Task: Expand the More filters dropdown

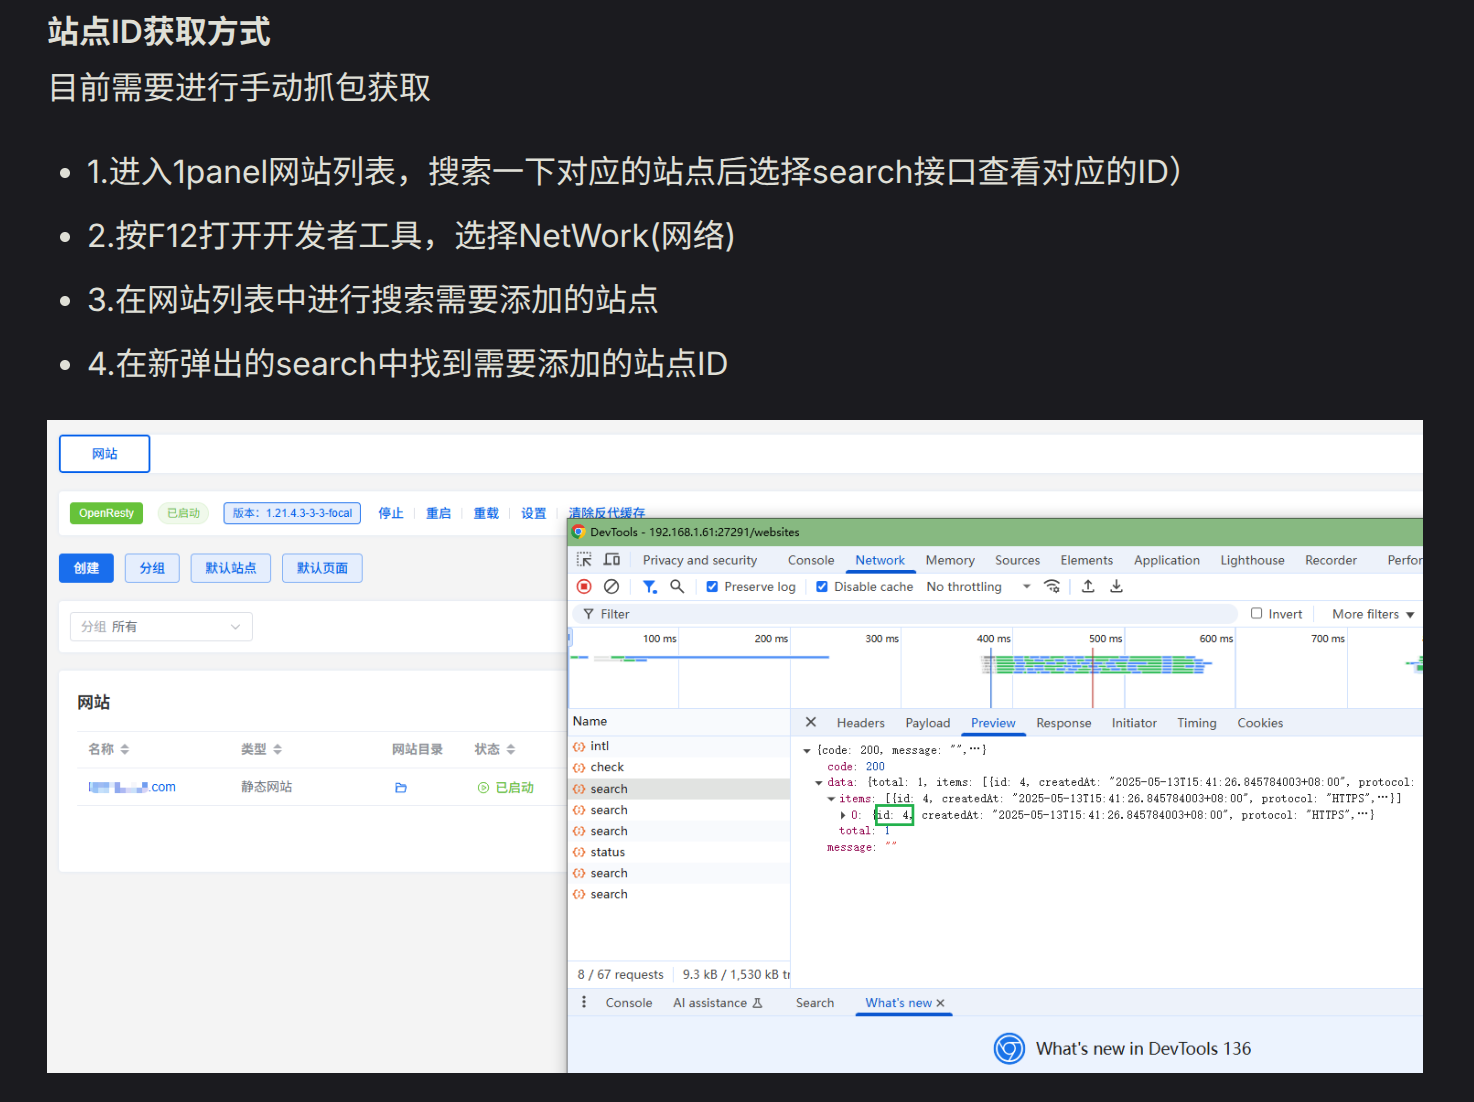Action: click(x=1373, y=614)
